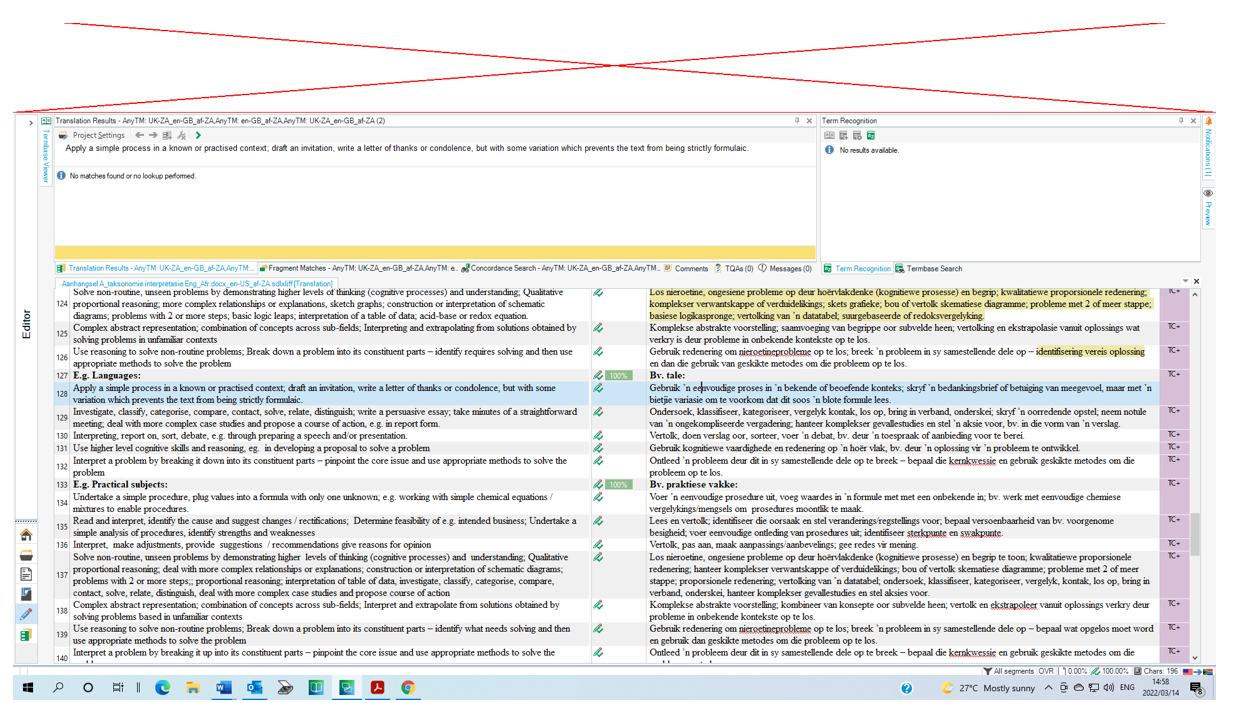Click fourth green icon in Term Recognition toolbar

(871, 135)
